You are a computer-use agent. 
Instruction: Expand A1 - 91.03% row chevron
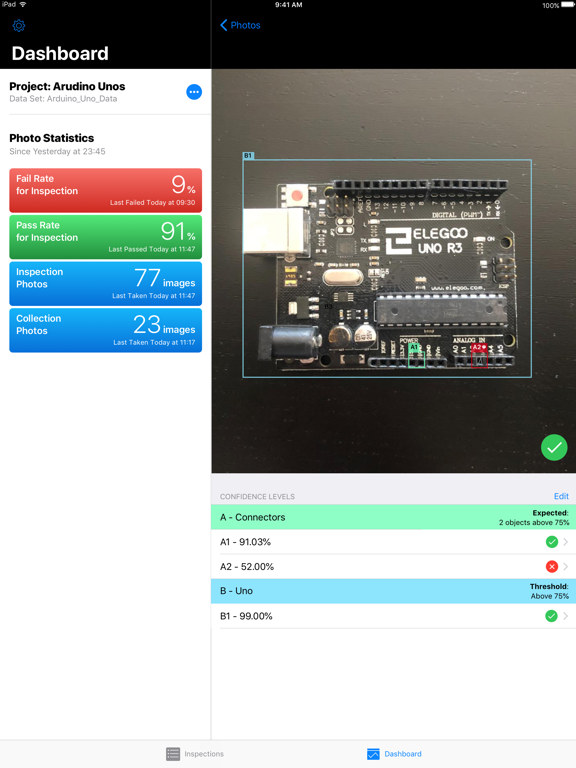coord(566,542)
